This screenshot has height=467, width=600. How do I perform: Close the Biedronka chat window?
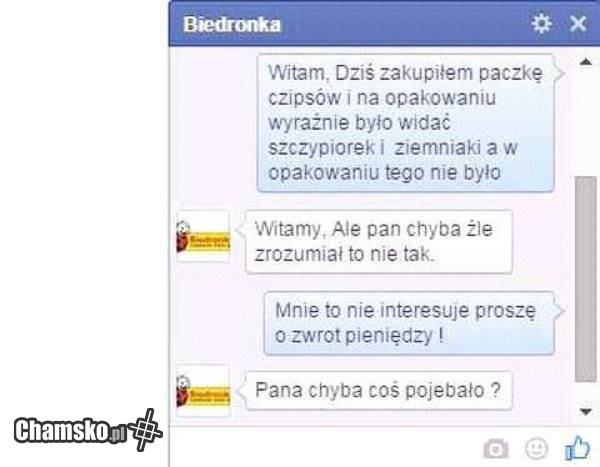pos(578,24)
